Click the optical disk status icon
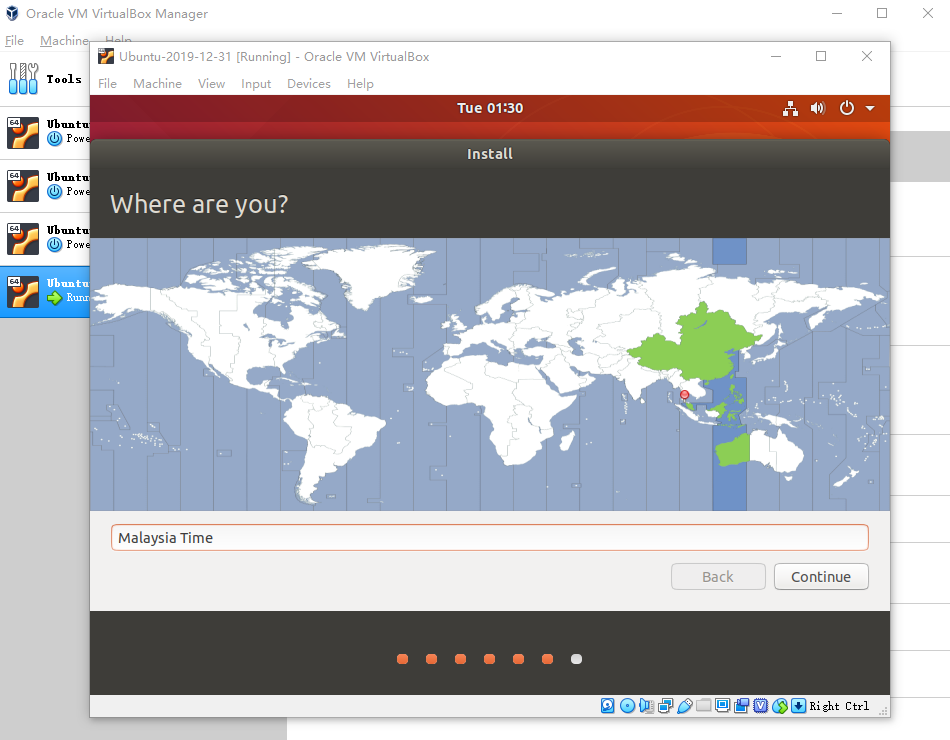The image size is (950, 740). pos(628,705)
